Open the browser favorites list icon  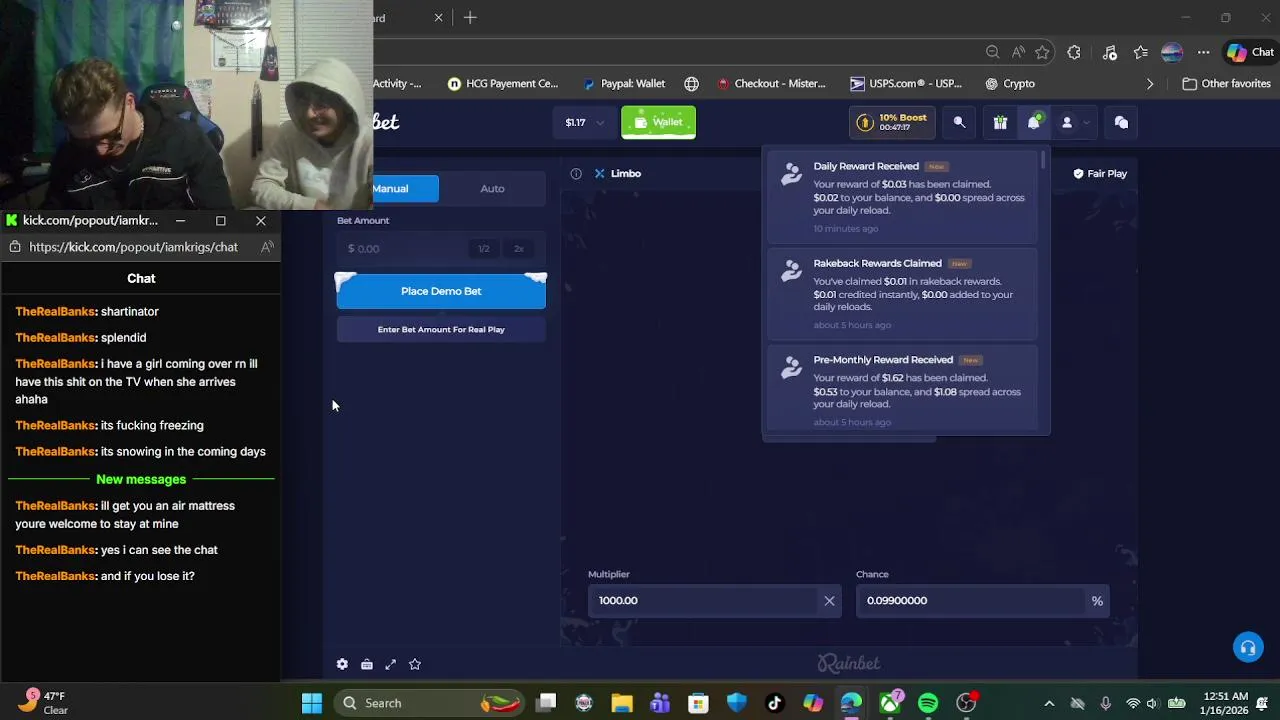coord(1141,52)
